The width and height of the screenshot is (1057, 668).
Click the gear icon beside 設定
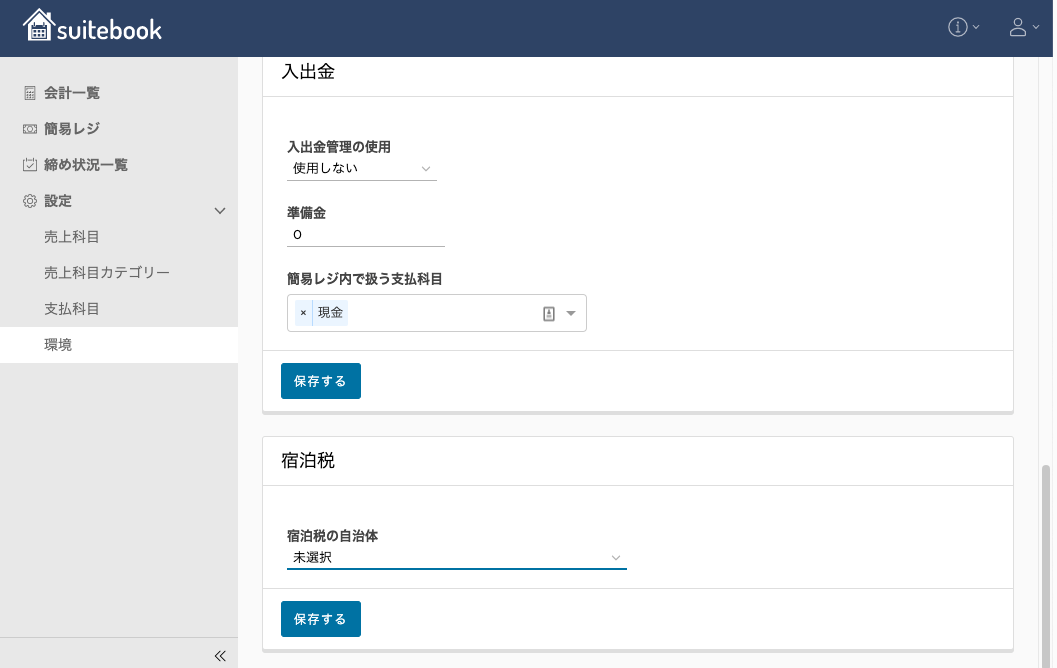pyautogui.click(x=30, y=201)
